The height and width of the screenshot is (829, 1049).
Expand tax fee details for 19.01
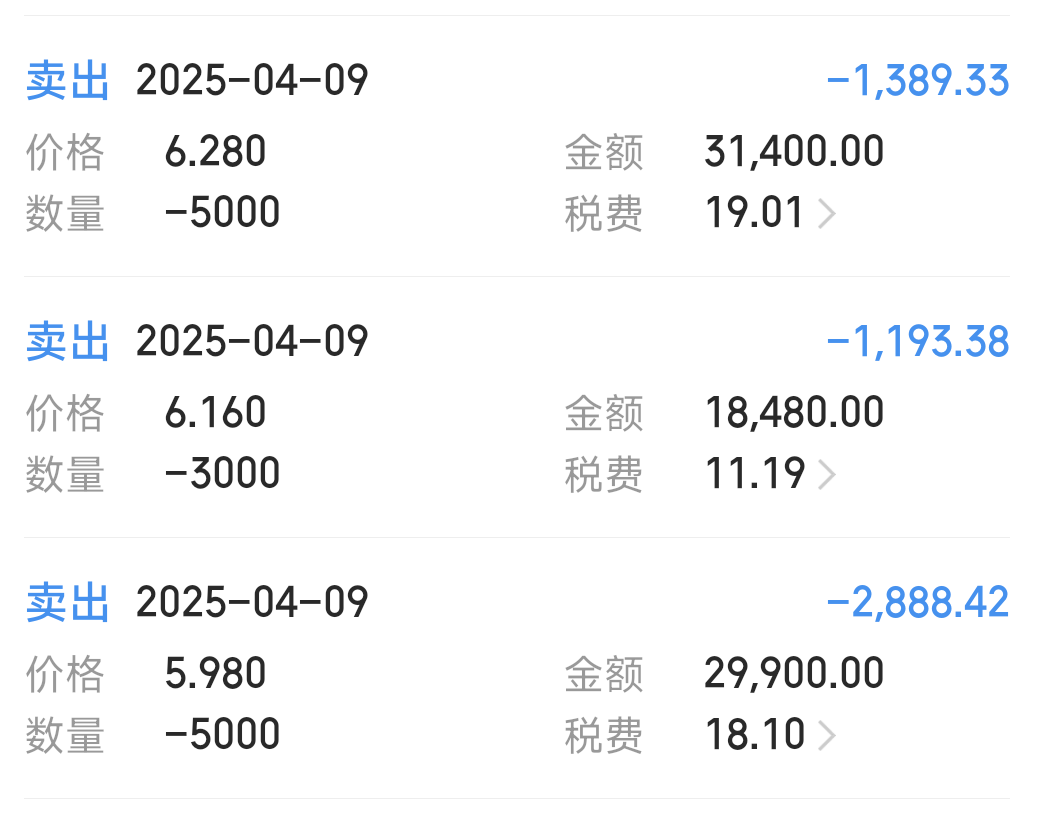point(828,214)
